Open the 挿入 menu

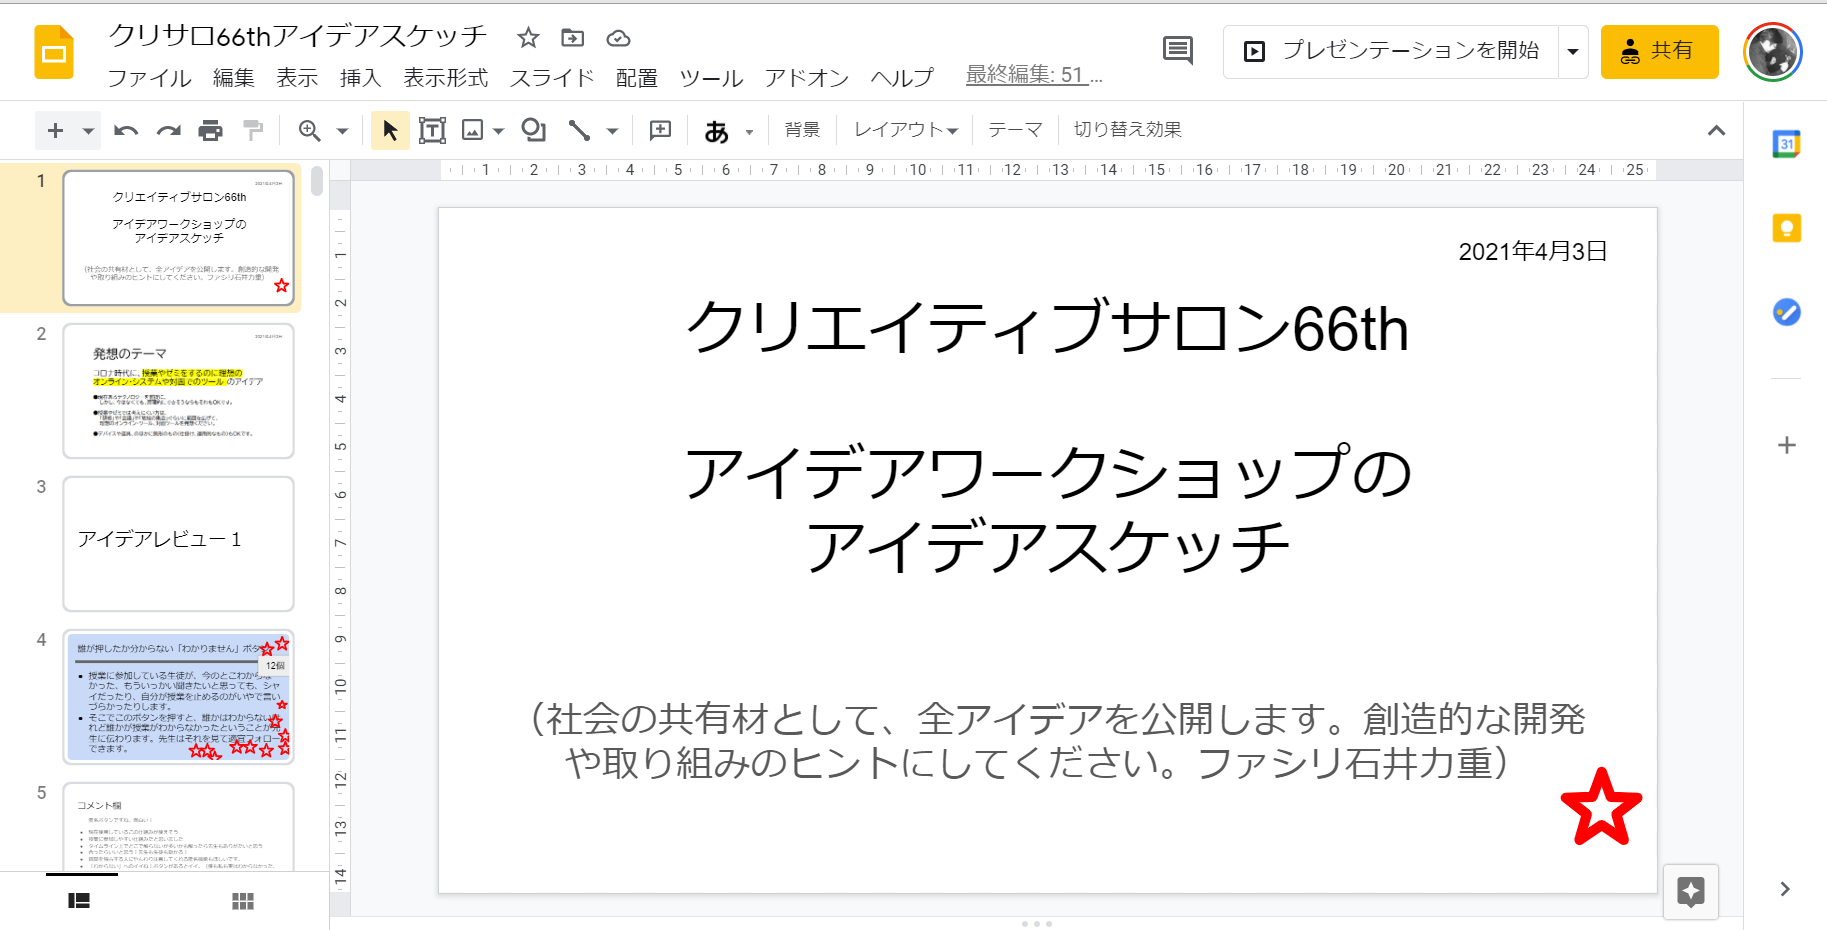tap(360, 78)
